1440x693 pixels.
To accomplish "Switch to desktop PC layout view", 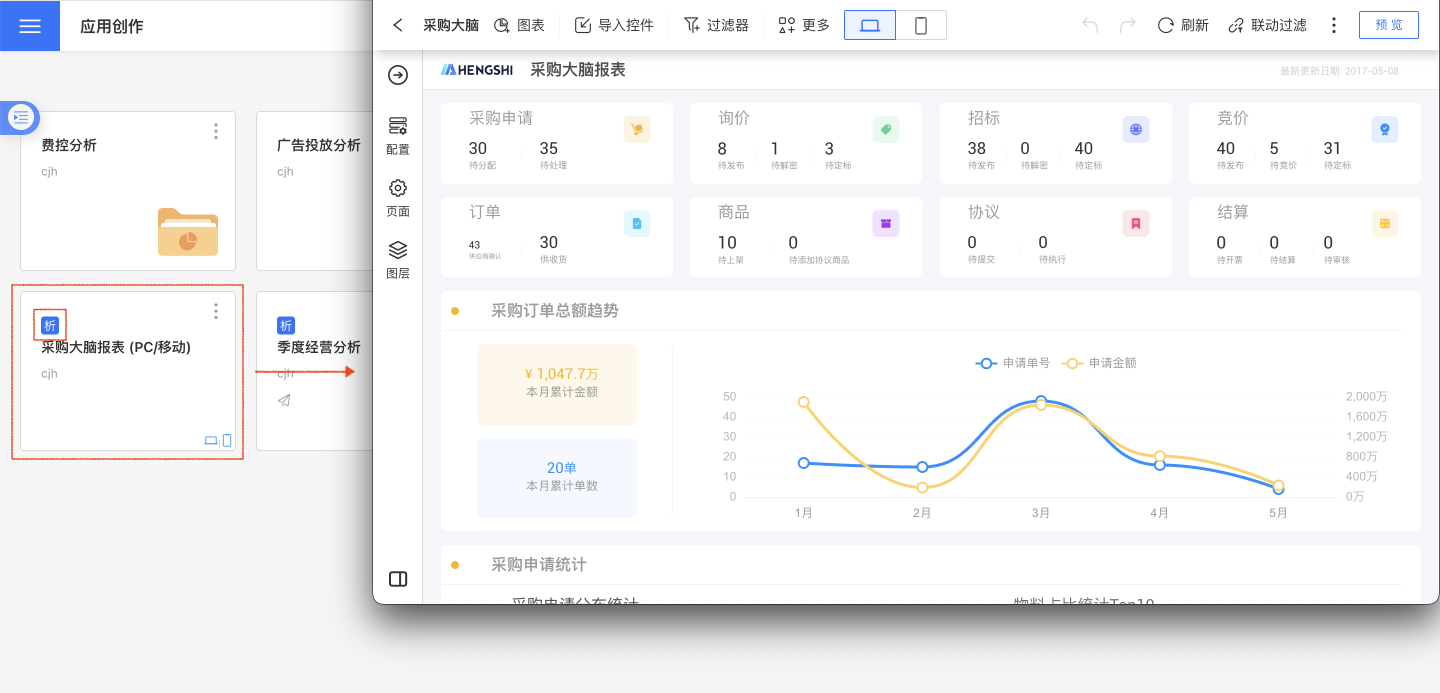I will pyautogui.click(x=870, y=25).
